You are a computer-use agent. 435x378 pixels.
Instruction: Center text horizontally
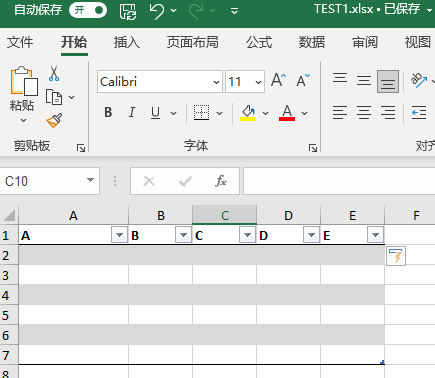pos(364,113)
